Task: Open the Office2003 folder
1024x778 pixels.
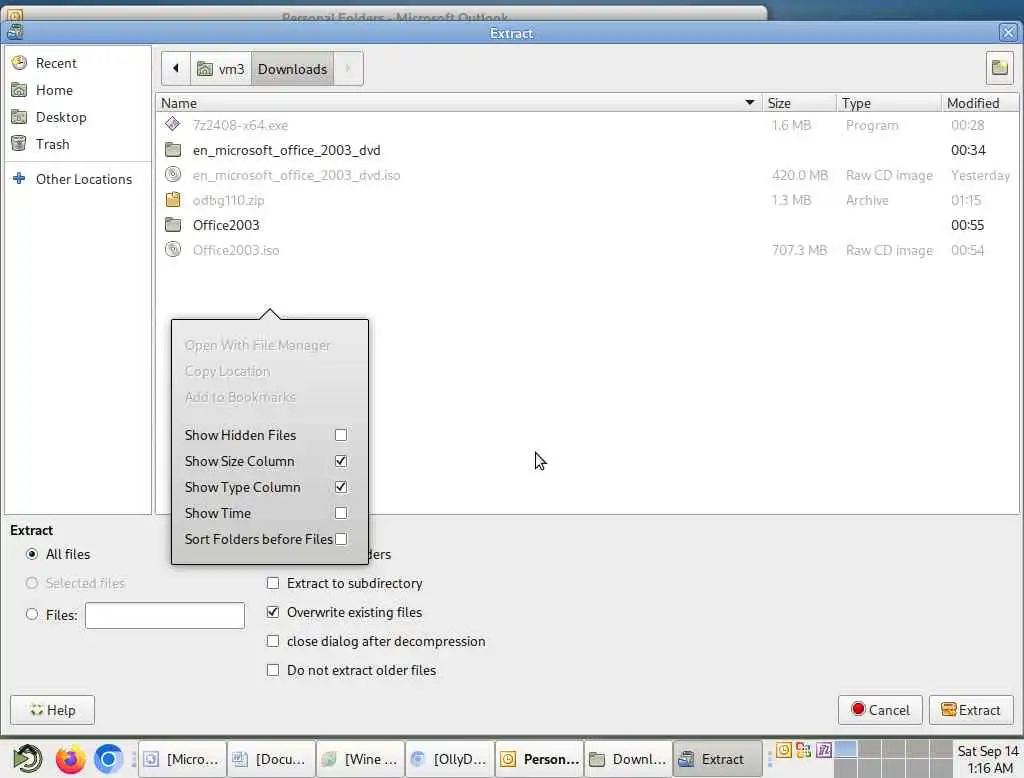Action: point(588,225)
